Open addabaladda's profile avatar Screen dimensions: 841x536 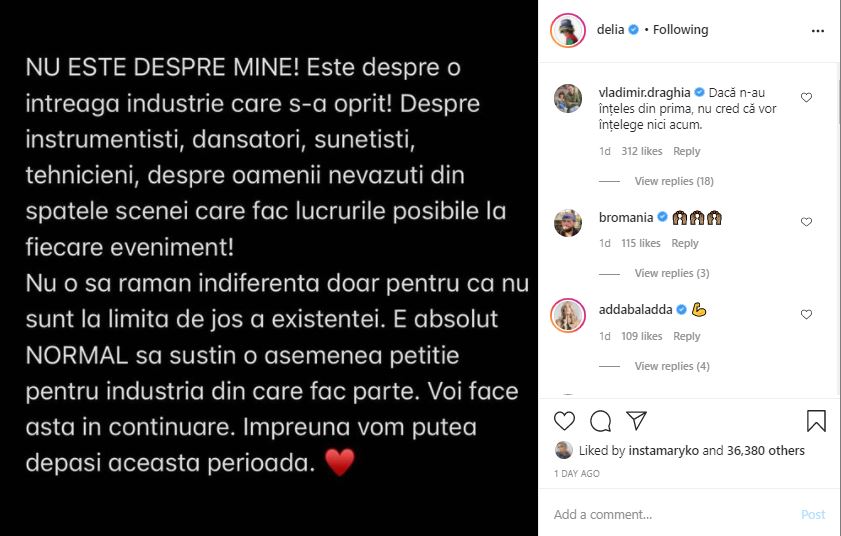[567, 315]
